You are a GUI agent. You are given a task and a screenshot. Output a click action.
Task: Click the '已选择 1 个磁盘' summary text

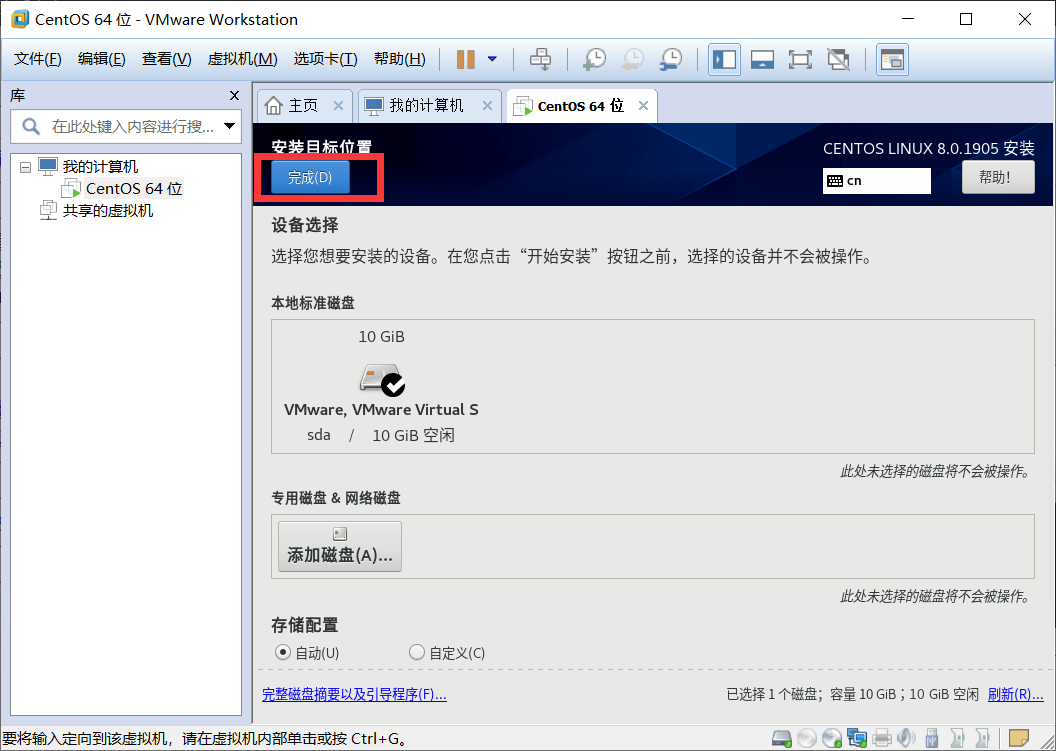click(x=774, y=694)
